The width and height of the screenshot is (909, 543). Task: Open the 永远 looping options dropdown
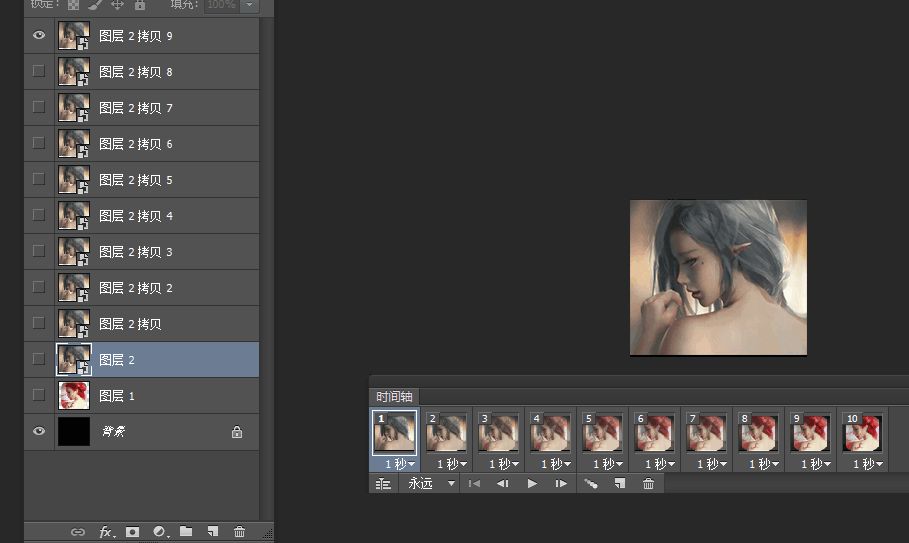[451, 483]
